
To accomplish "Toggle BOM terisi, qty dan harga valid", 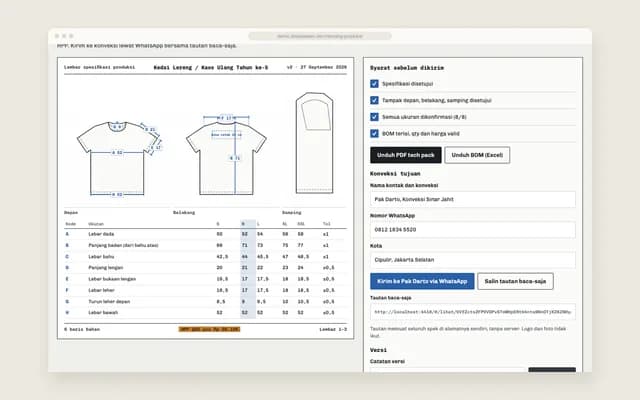I will [374, 133].
